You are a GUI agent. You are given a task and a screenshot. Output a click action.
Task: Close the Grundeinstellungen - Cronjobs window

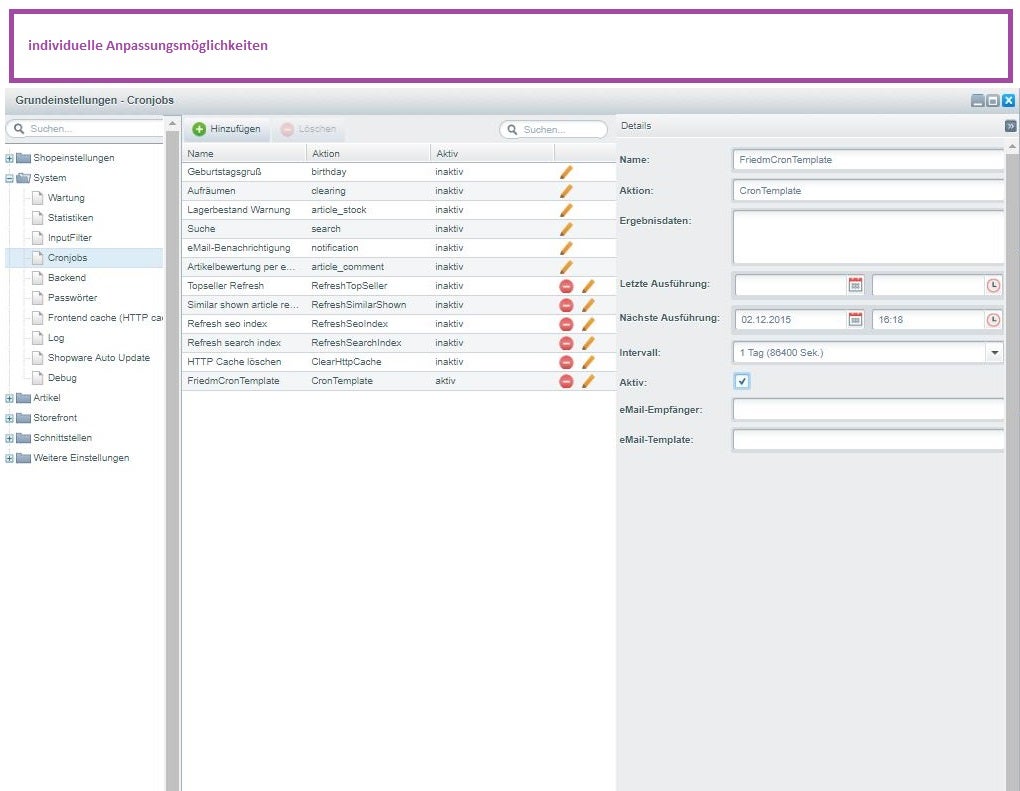coord(1008,100)
